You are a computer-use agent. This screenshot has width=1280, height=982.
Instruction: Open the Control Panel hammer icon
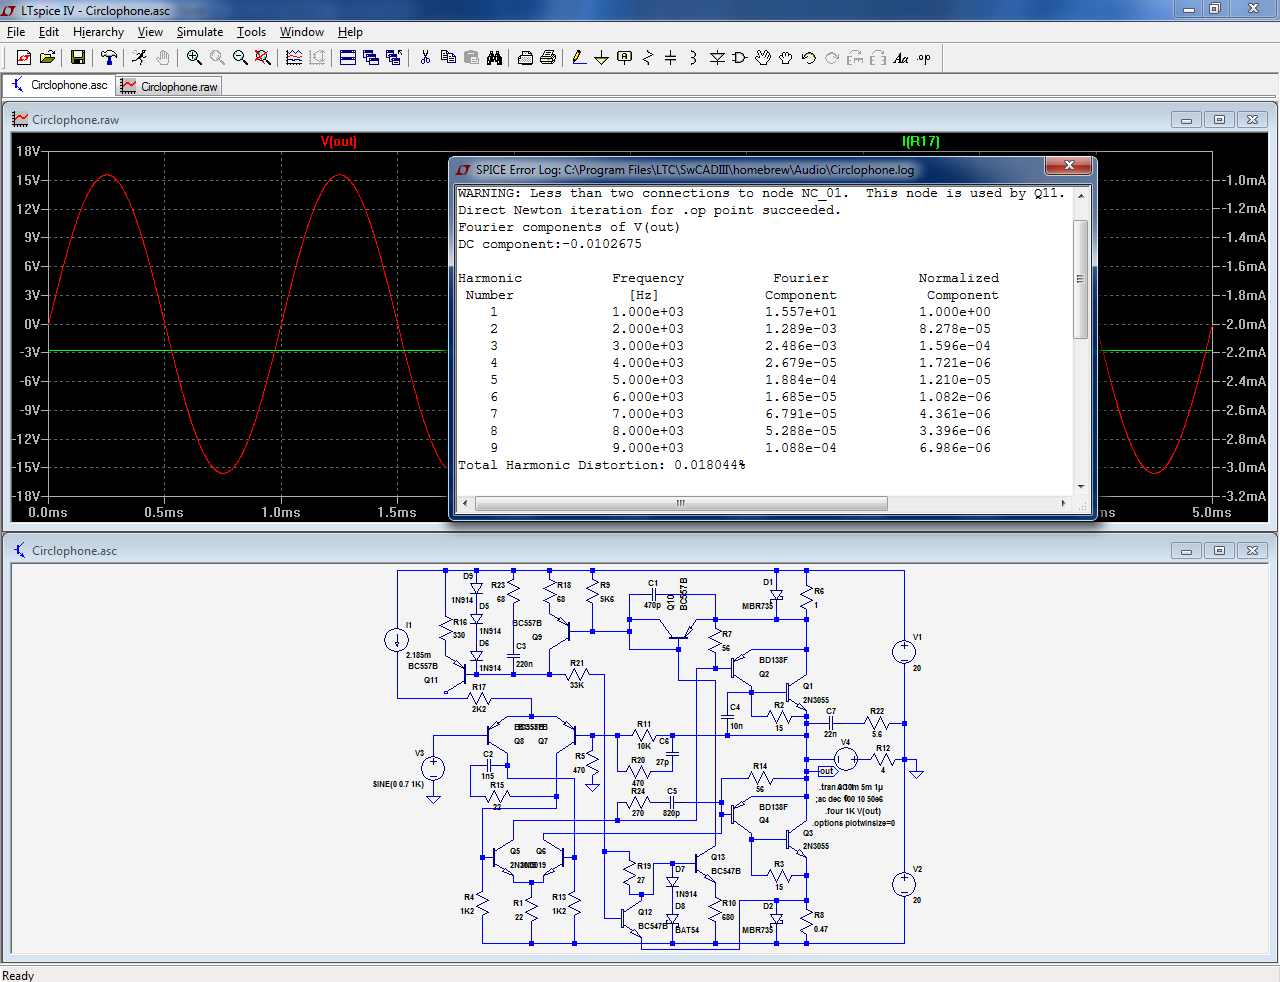[x=109, y=58]
